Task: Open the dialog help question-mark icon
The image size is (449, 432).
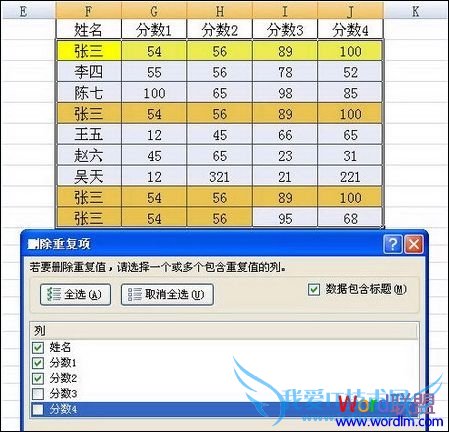Action: pyautogui.click(x=393, y=244)
